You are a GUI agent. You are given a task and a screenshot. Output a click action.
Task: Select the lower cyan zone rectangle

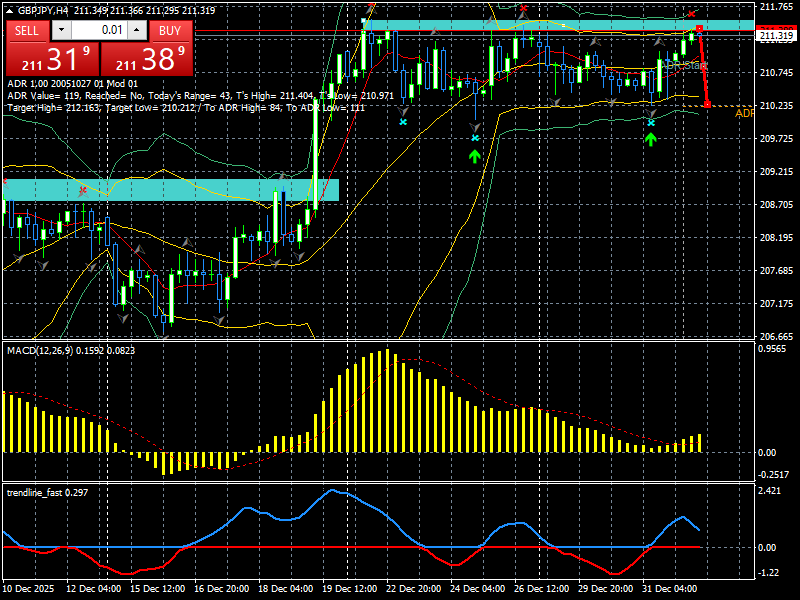(x=171, y=190)
